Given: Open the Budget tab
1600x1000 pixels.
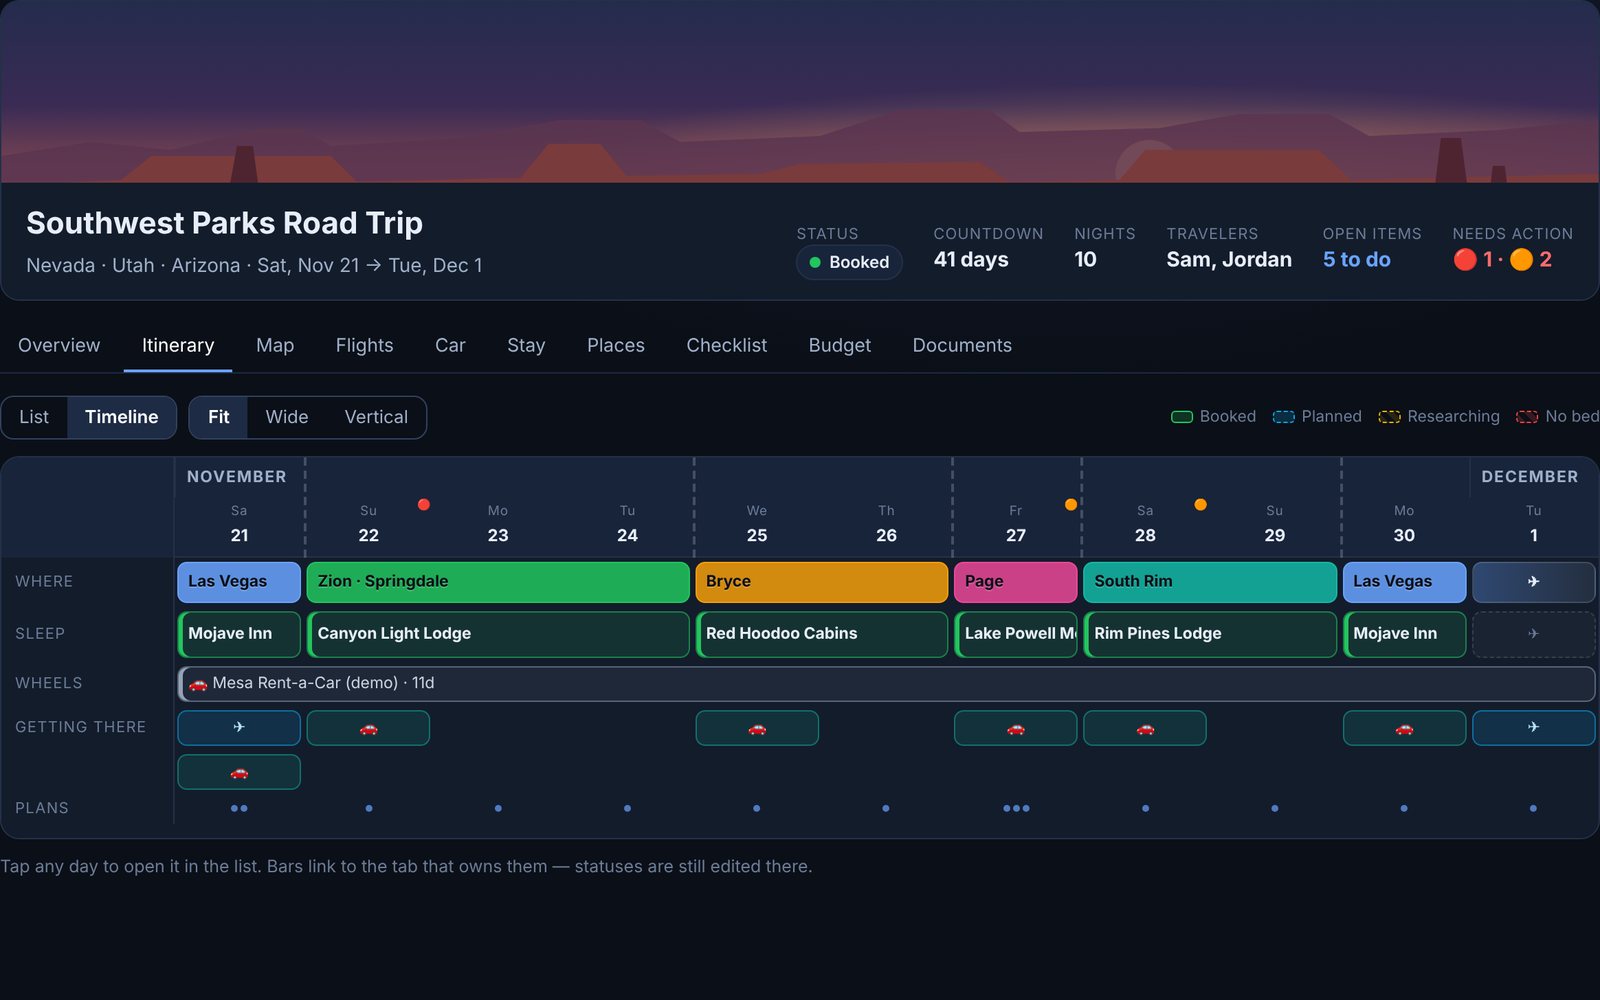Looking at the screenshot, I should point(840,345).
